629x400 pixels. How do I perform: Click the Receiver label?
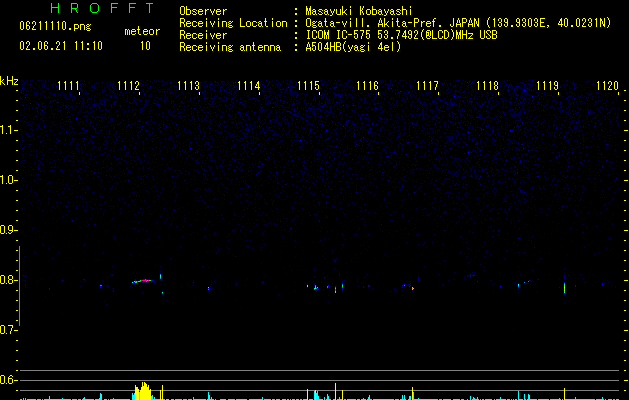click(203, 35)
